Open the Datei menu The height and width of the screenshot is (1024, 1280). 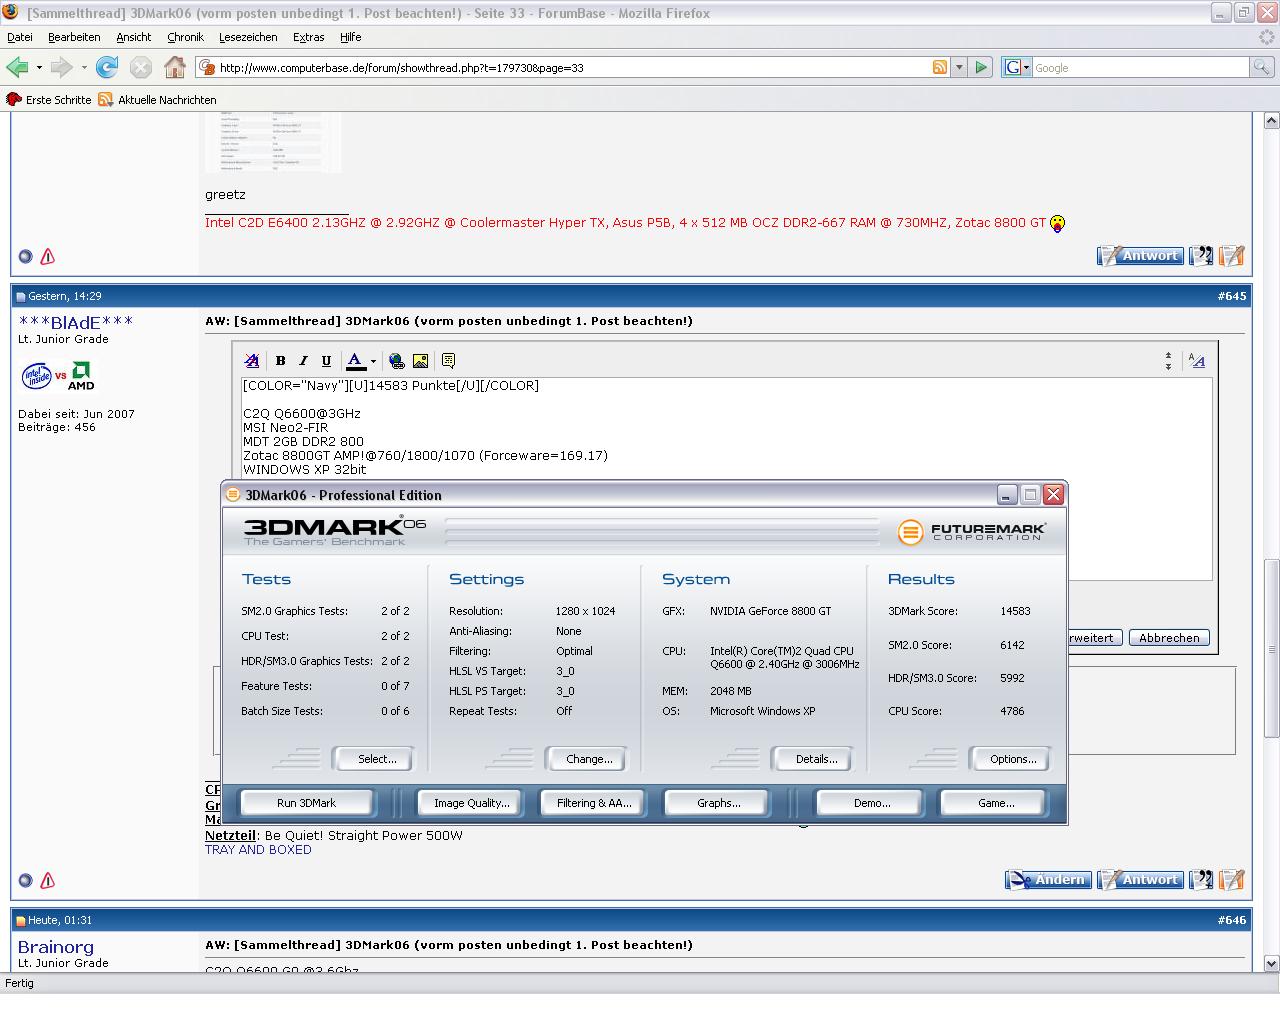(20, 37)
